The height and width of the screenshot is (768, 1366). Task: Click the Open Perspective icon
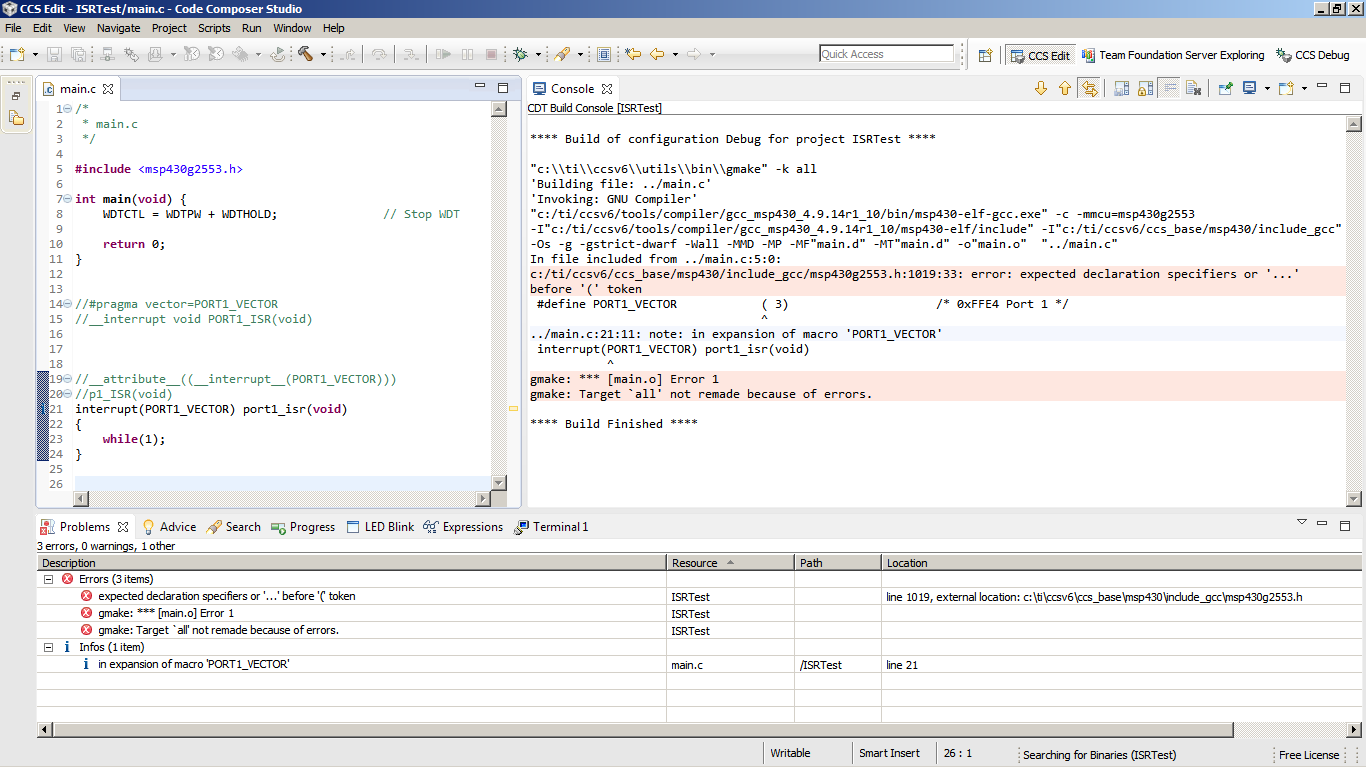985,55
